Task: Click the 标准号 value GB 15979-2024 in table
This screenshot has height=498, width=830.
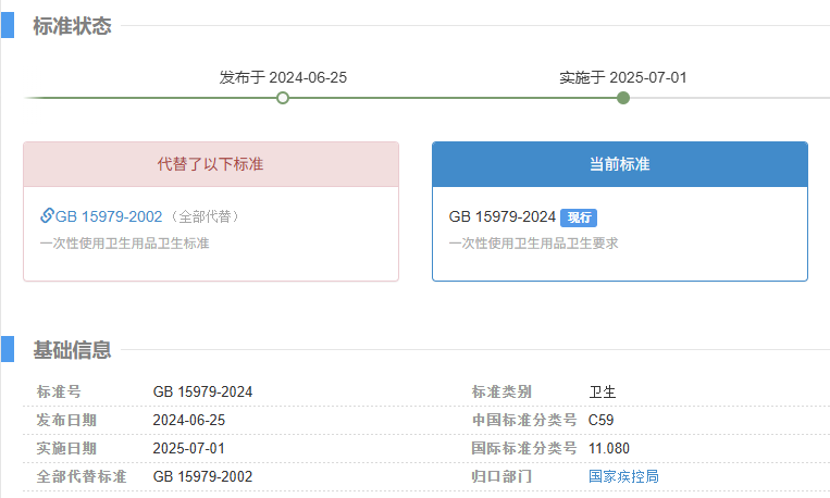Action: [202, 392]
